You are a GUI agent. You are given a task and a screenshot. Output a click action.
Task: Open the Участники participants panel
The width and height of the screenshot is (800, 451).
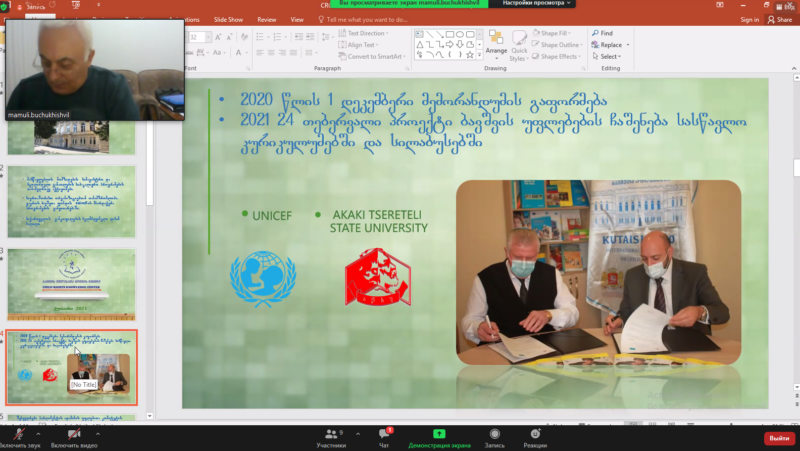click(332, 438)
